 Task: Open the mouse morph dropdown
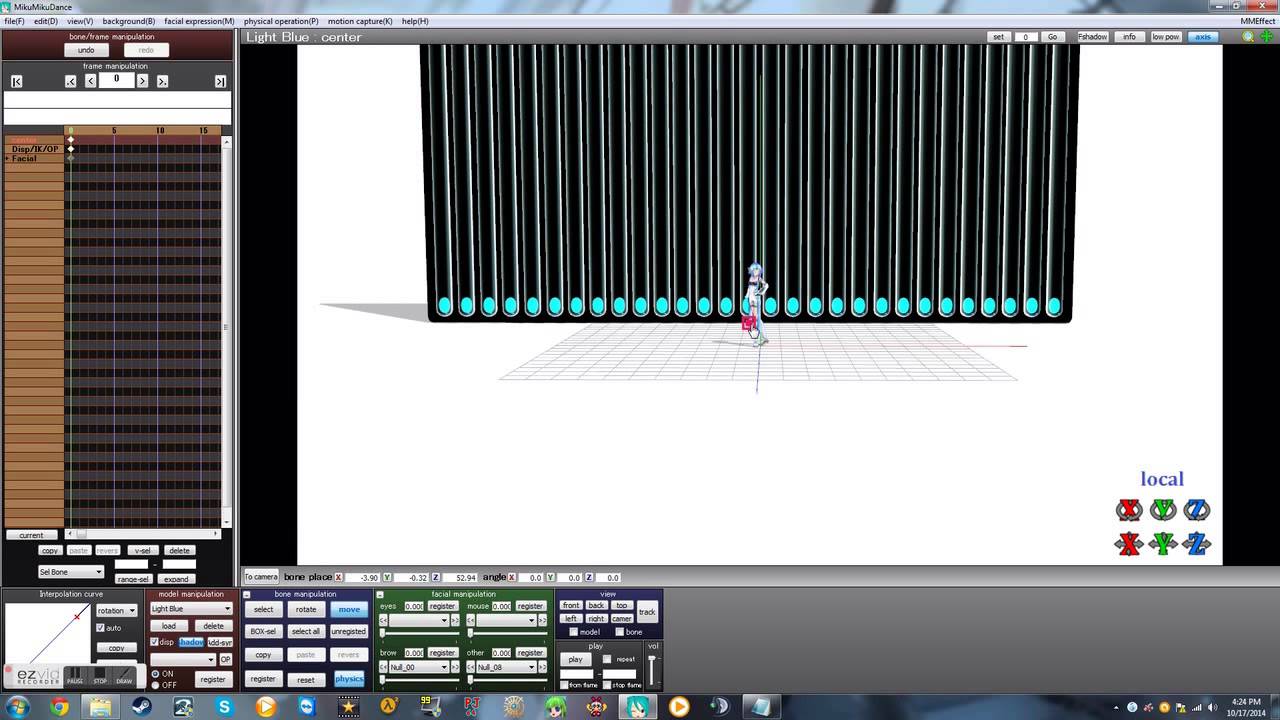click(506, 620)
